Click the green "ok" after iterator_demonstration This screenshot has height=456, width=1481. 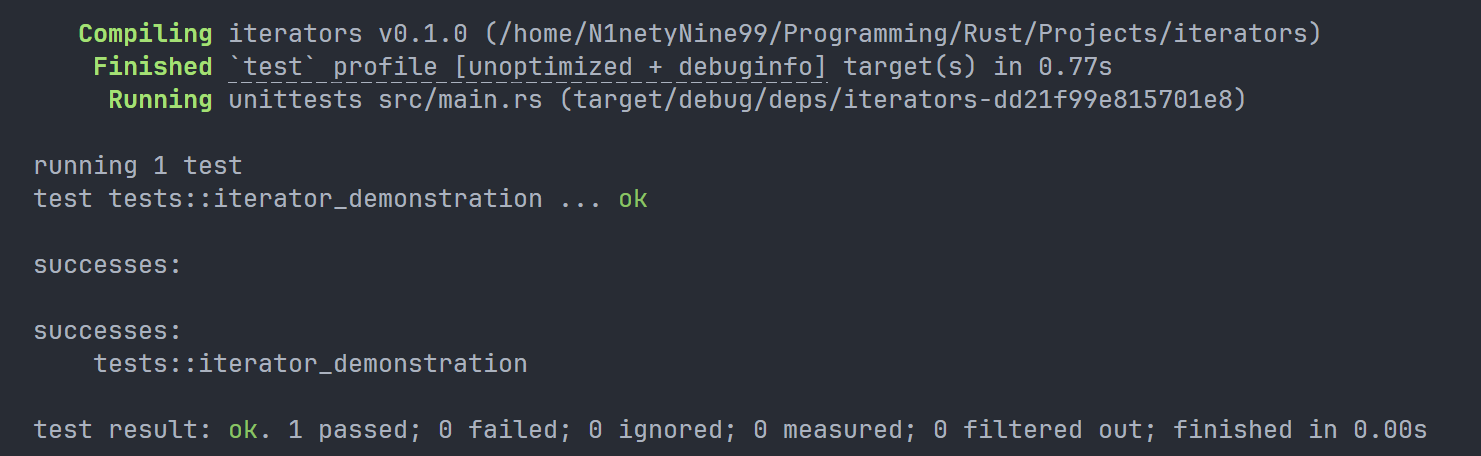pyautogui.click(x=632, y=199)
